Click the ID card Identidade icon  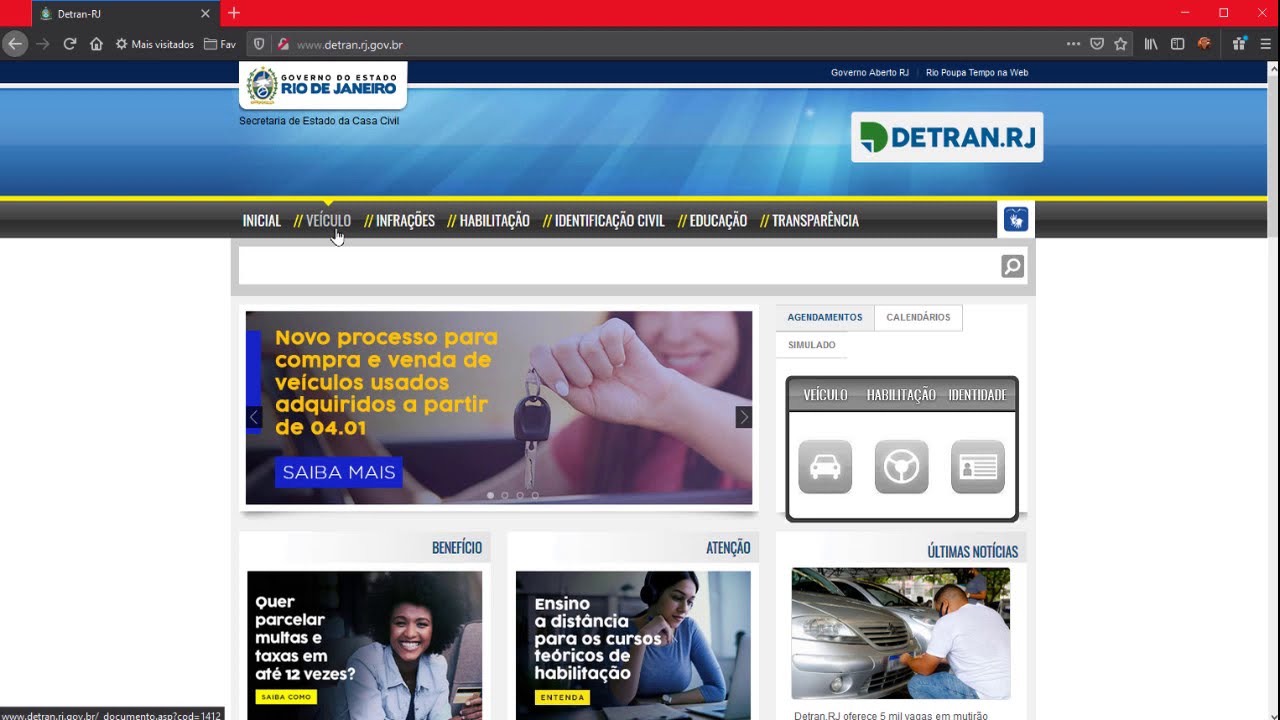click(977, 467)
